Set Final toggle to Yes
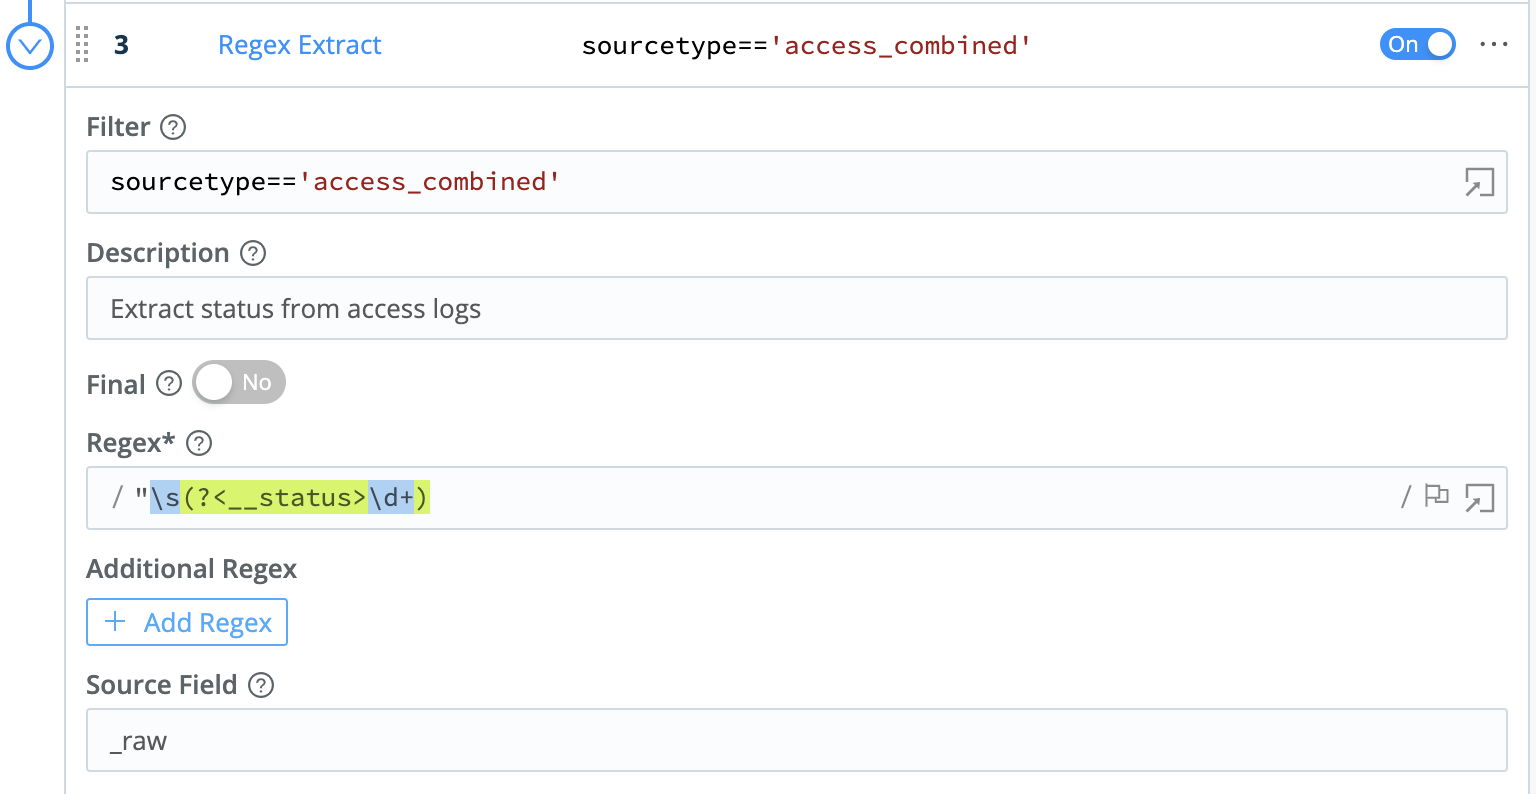The image size is (1536, 794). (238, 382)
